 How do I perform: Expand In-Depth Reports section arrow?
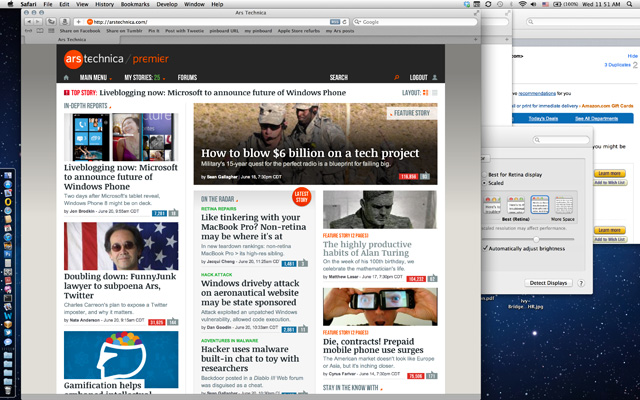pyautogui.click(x=110, y=107)
